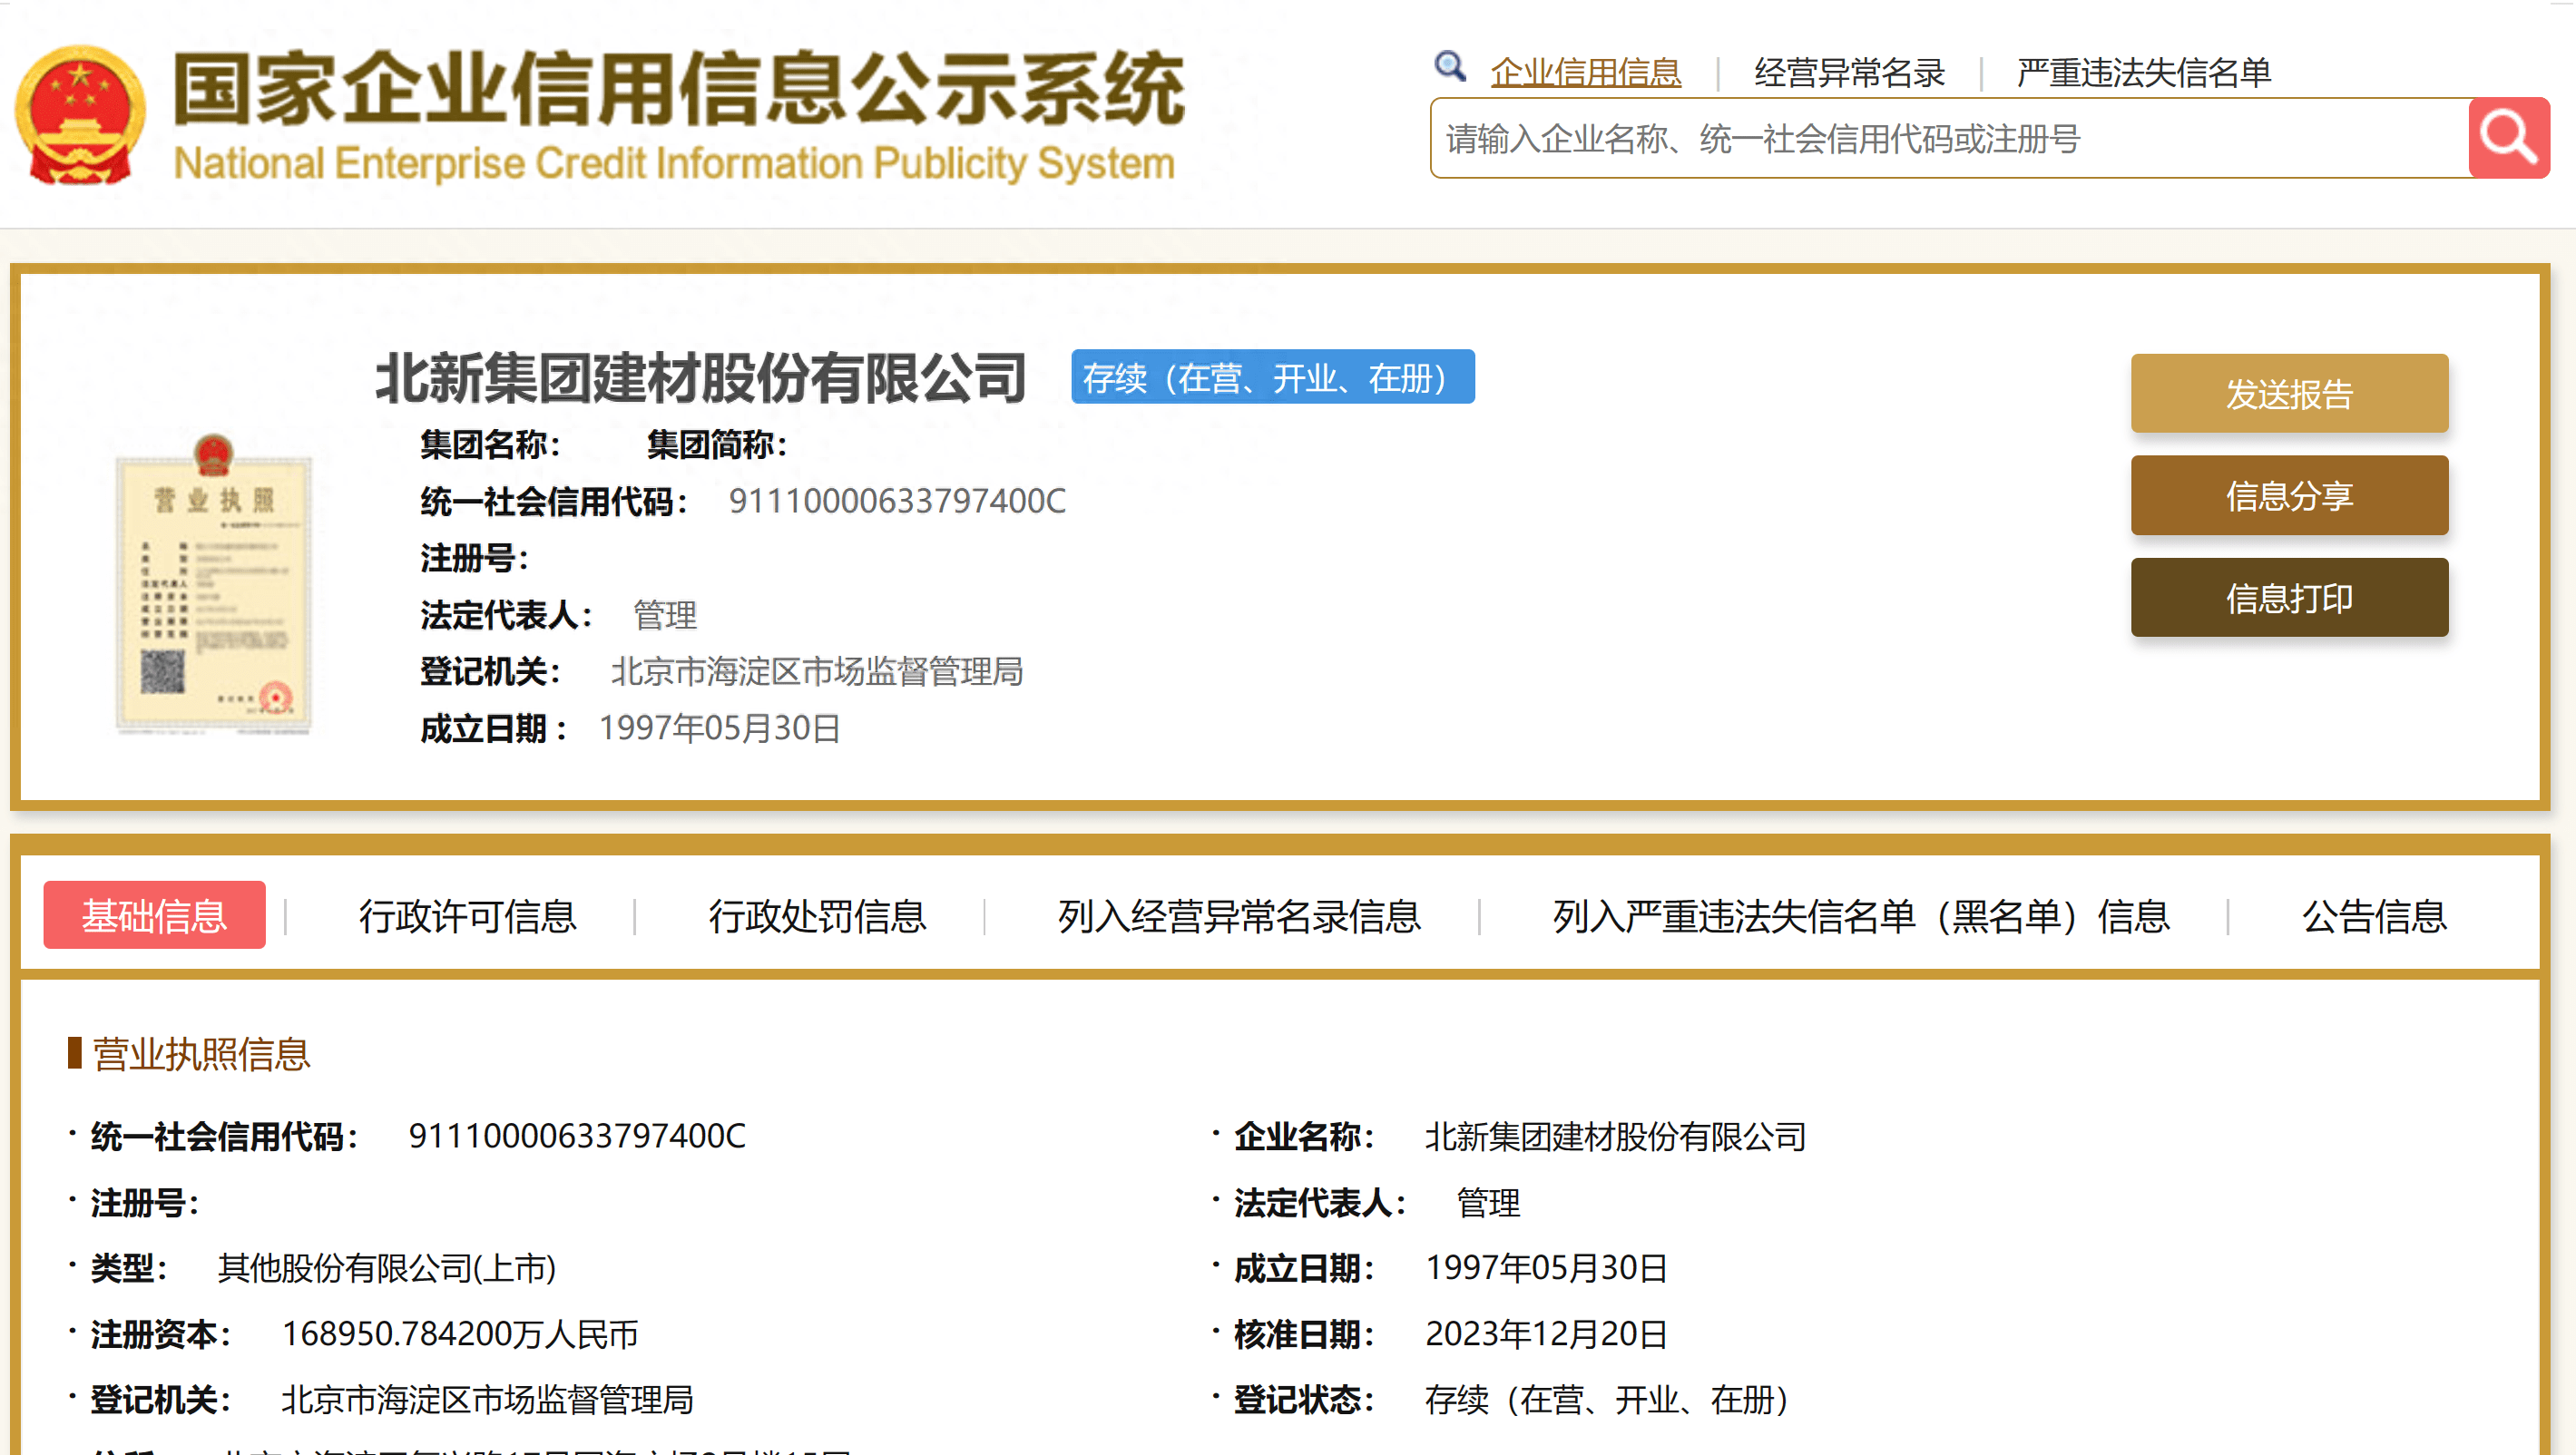Click the license-section credit code value

tap(577, 1136)
